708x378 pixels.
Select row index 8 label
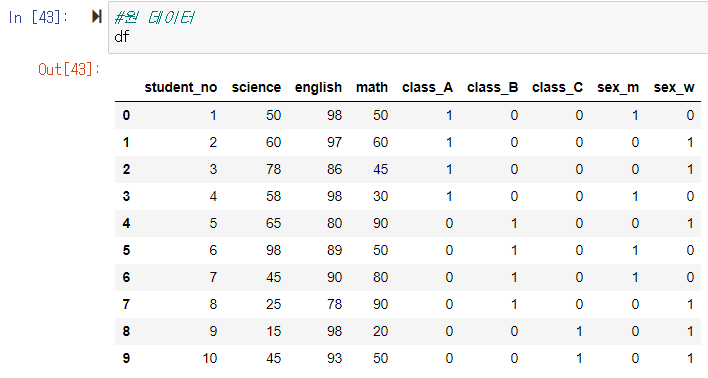click(x=126, y=331)
